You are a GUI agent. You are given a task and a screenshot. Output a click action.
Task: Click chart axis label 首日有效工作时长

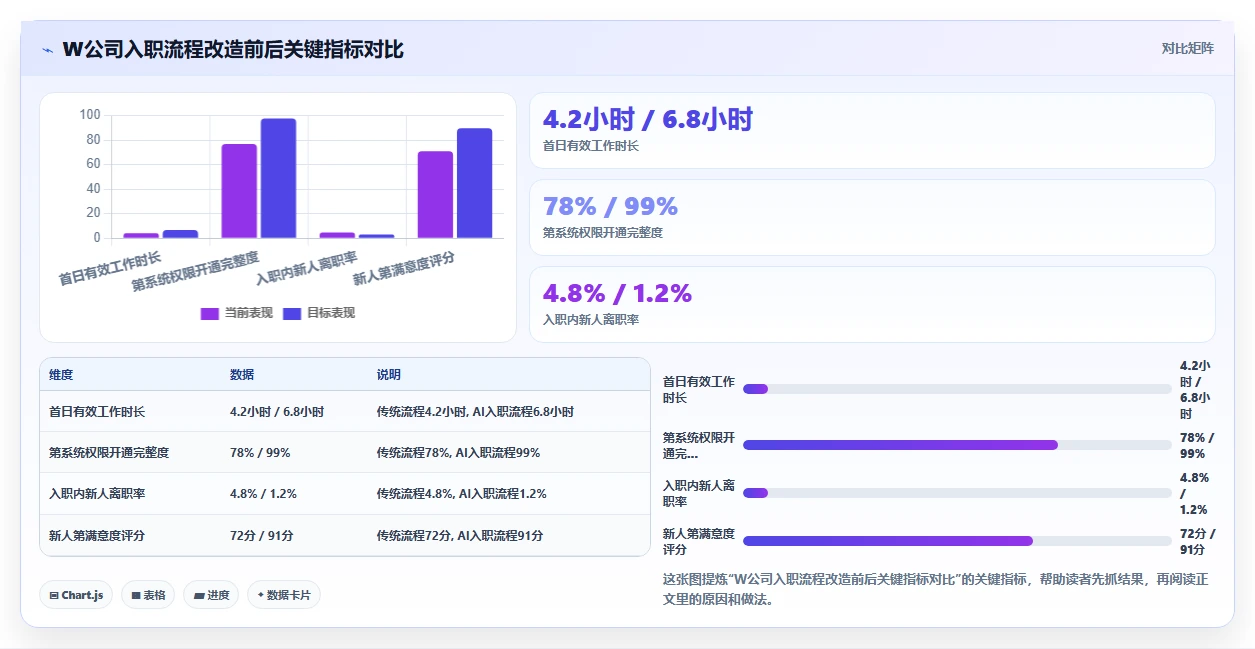point(110,269)
